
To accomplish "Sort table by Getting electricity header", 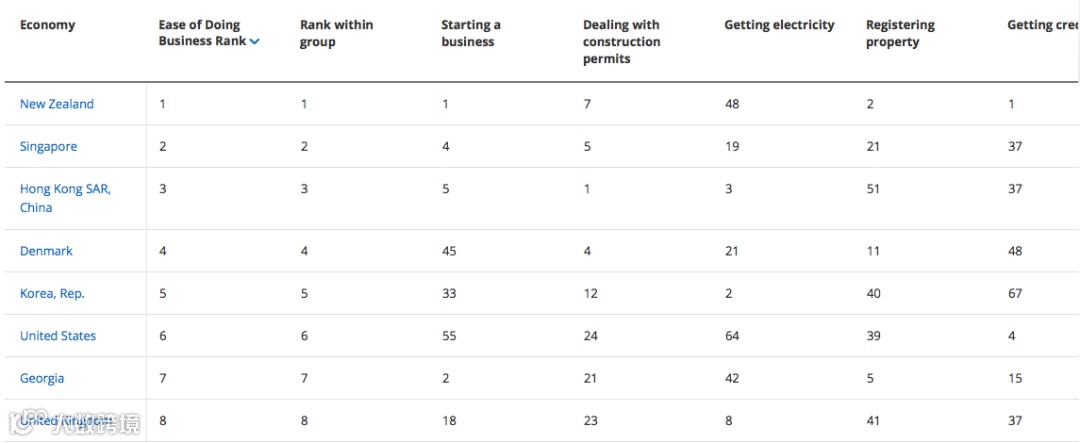I will [779, 25].
